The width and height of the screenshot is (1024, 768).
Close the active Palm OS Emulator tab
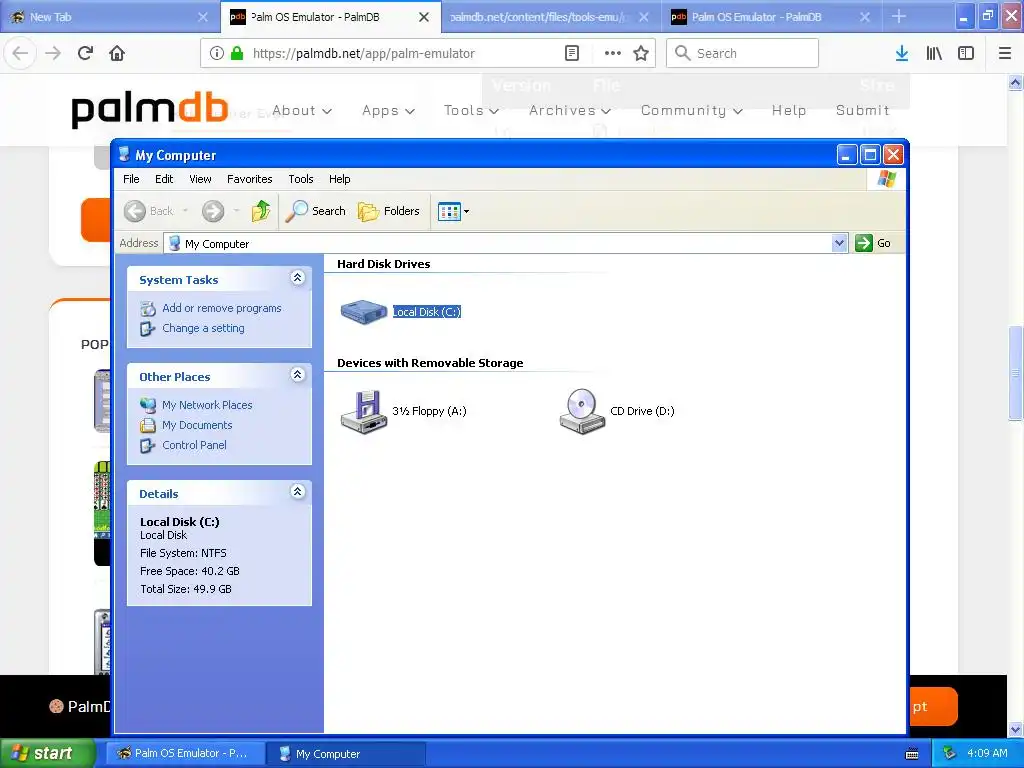(x=424, y=17)
